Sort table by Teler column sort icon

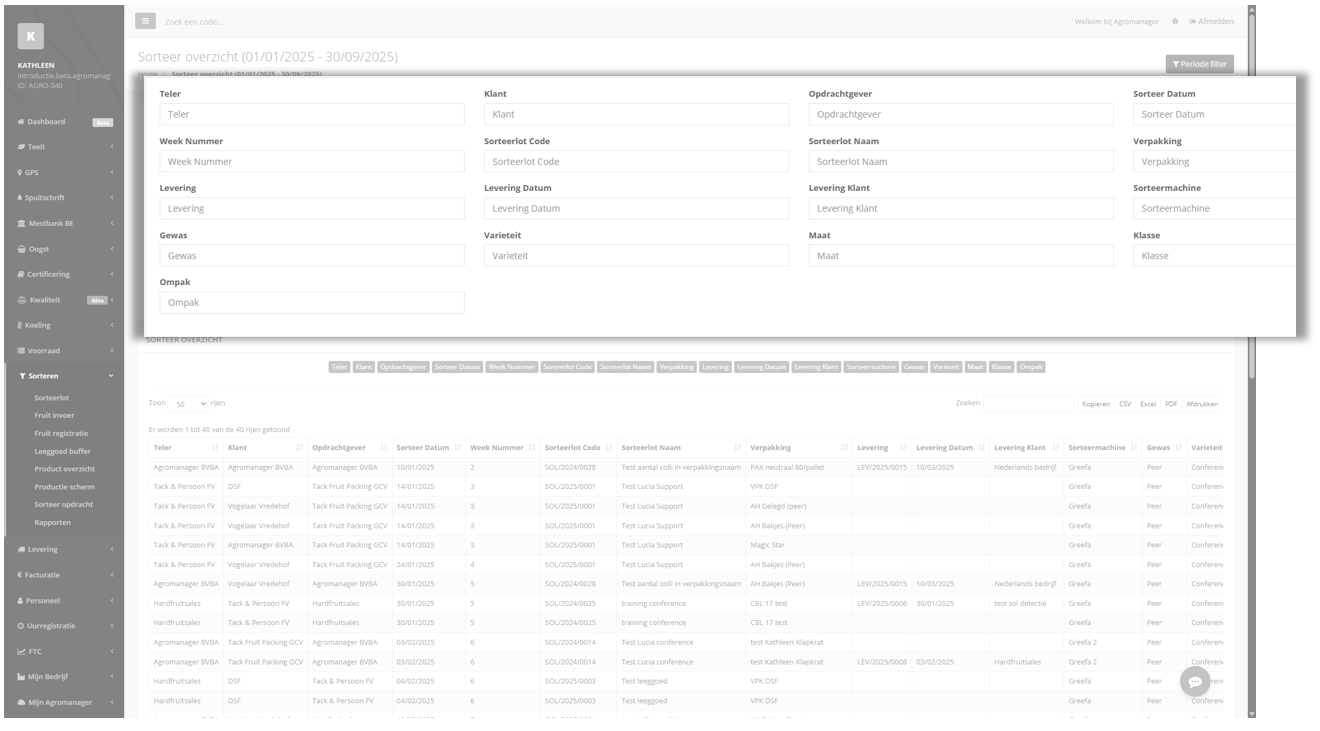point(215,448)
